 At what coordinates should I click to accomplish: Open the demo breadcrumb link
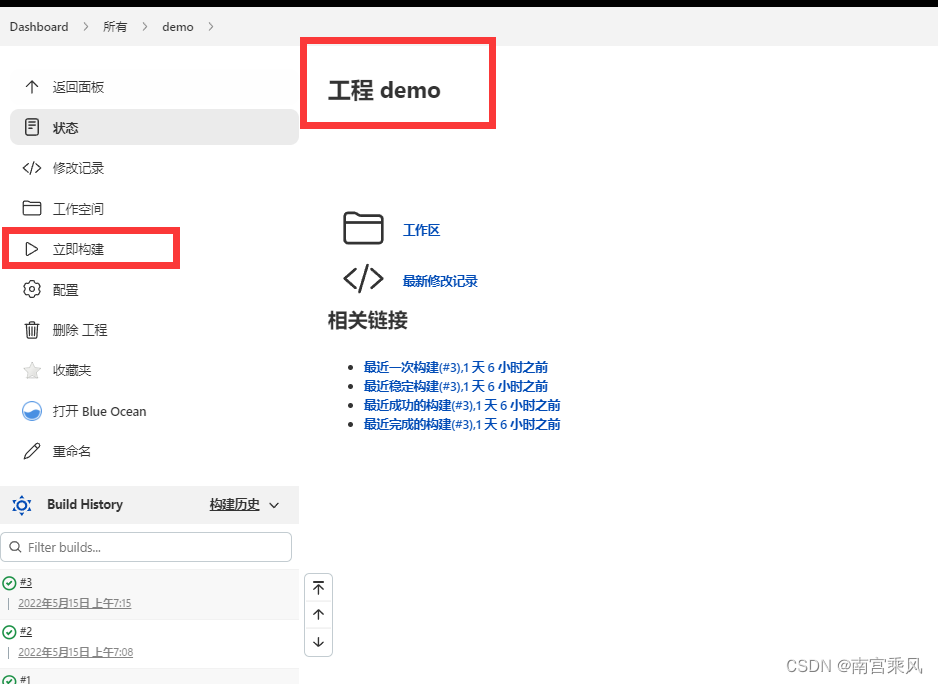tap(178, 26)
